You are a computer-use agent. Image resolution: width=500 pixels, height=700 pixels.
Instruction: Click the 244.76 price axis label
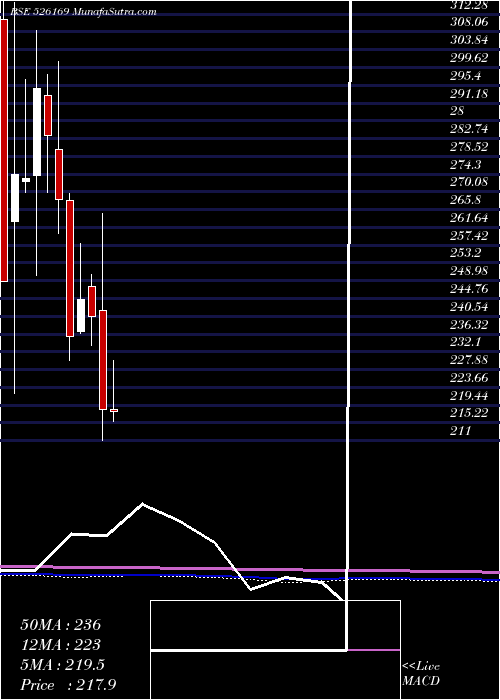click(470, 289)
